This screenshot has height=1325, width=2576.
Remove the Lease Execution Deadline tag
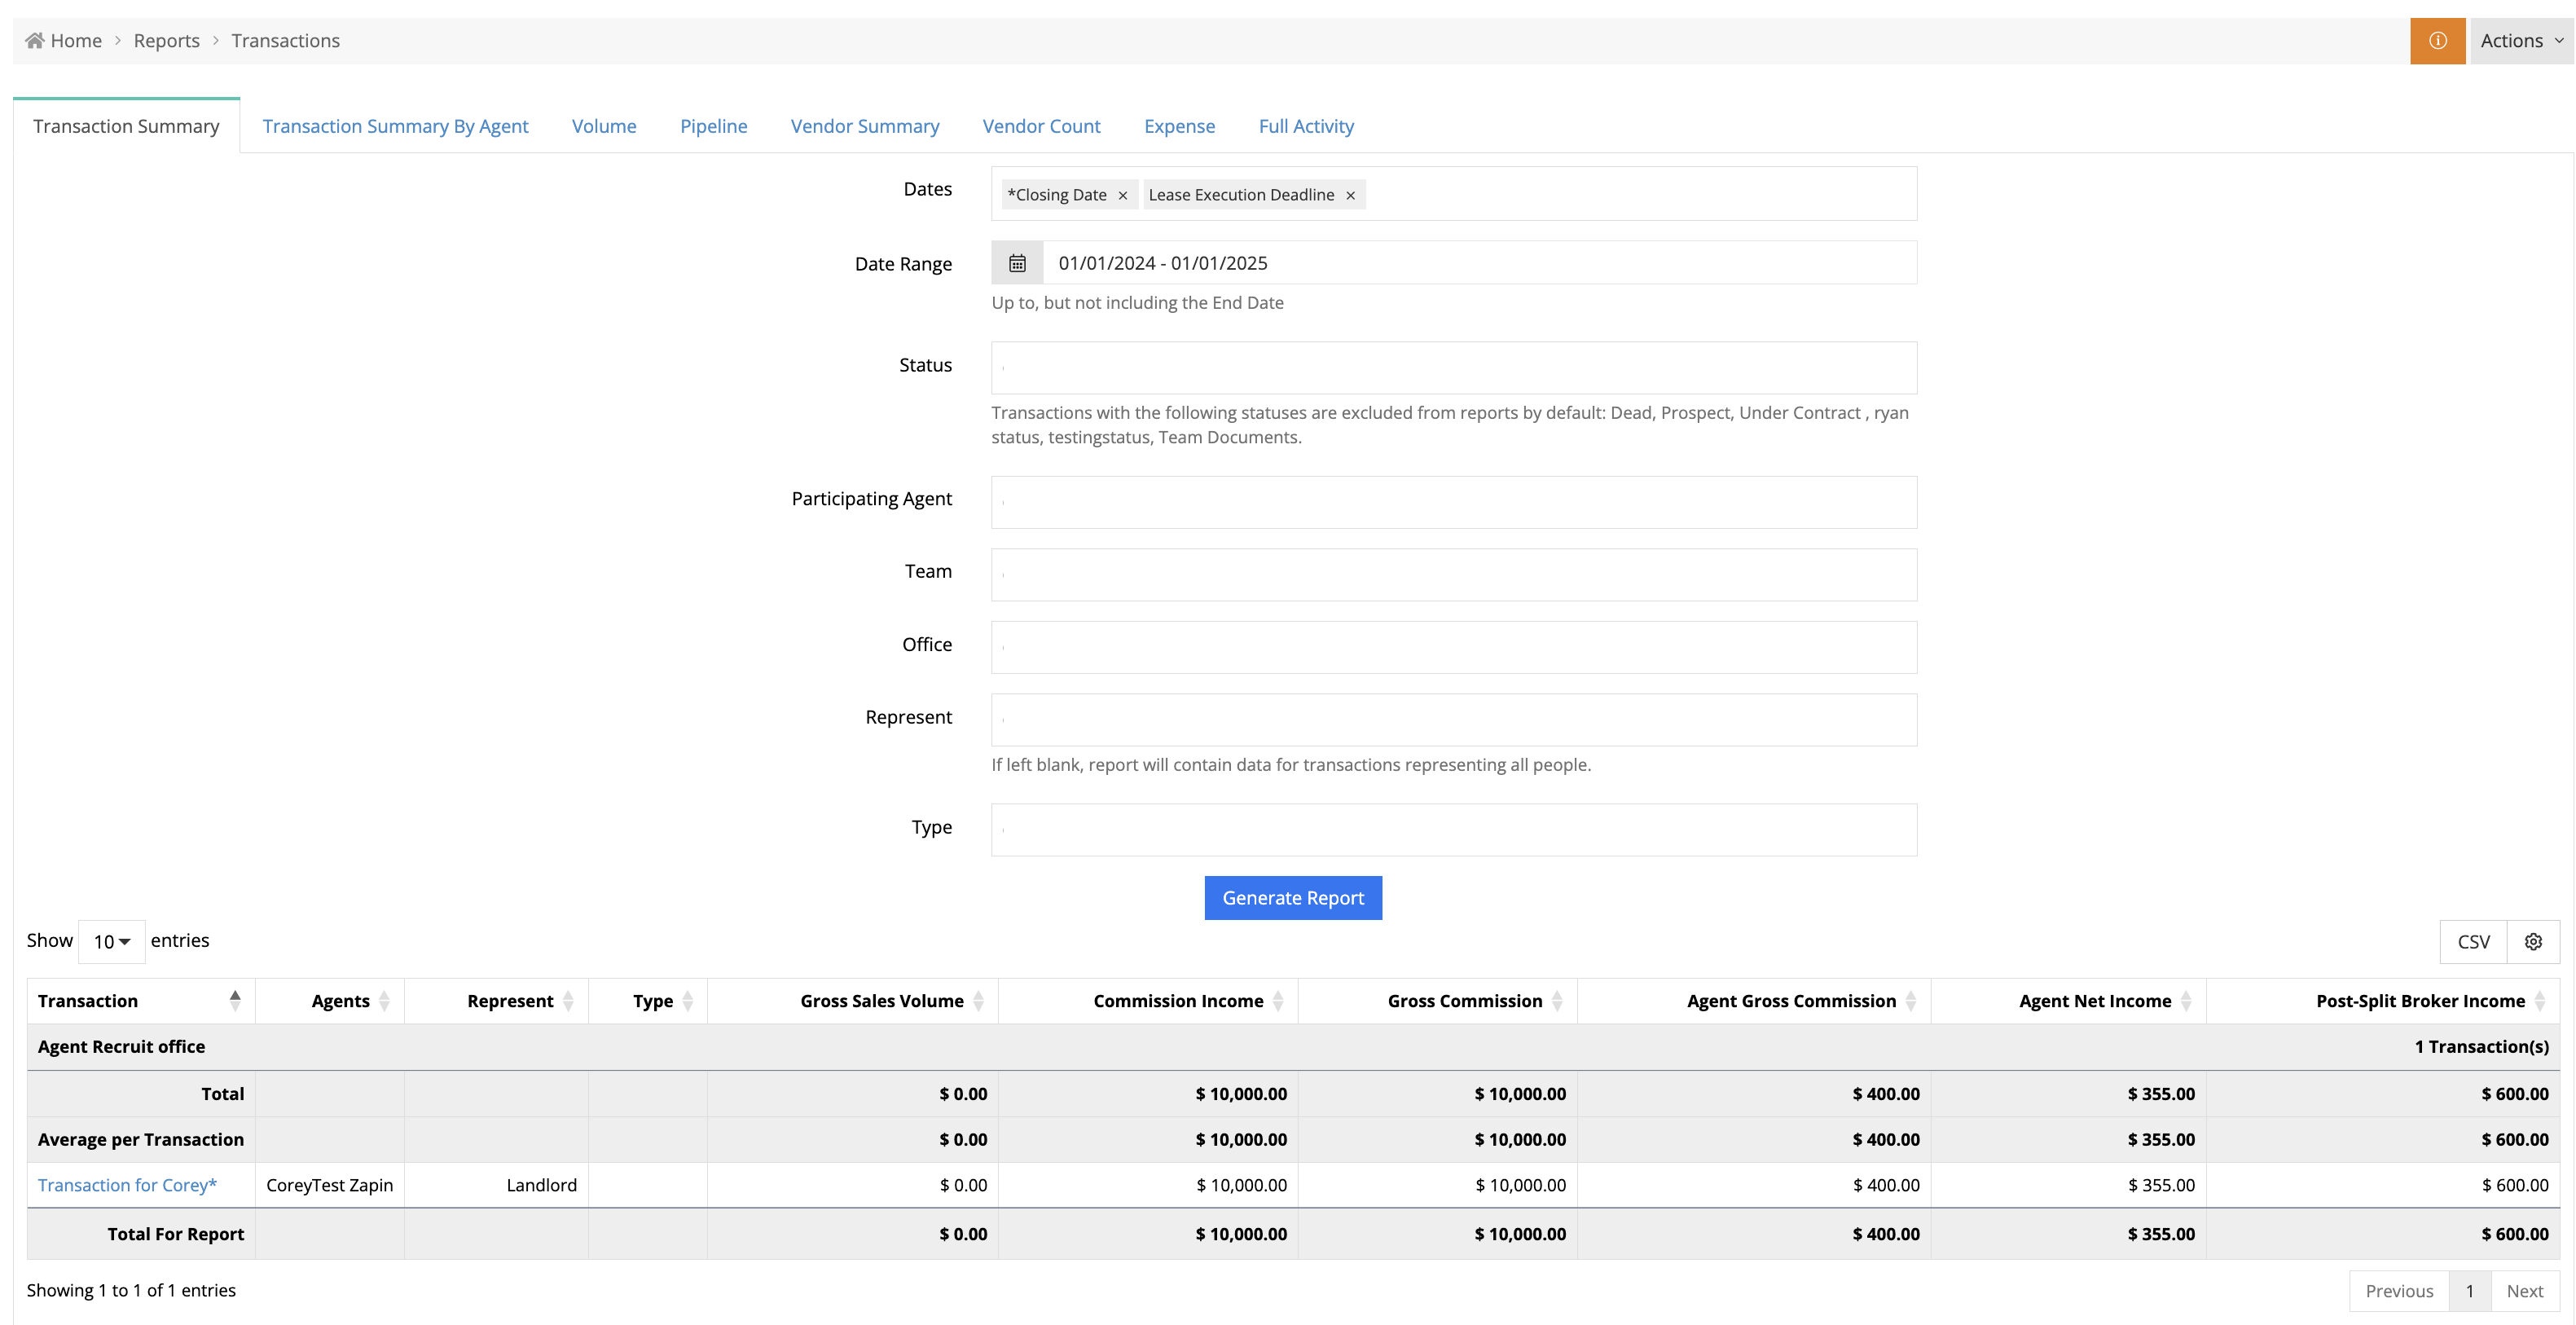pos(1350,196)
